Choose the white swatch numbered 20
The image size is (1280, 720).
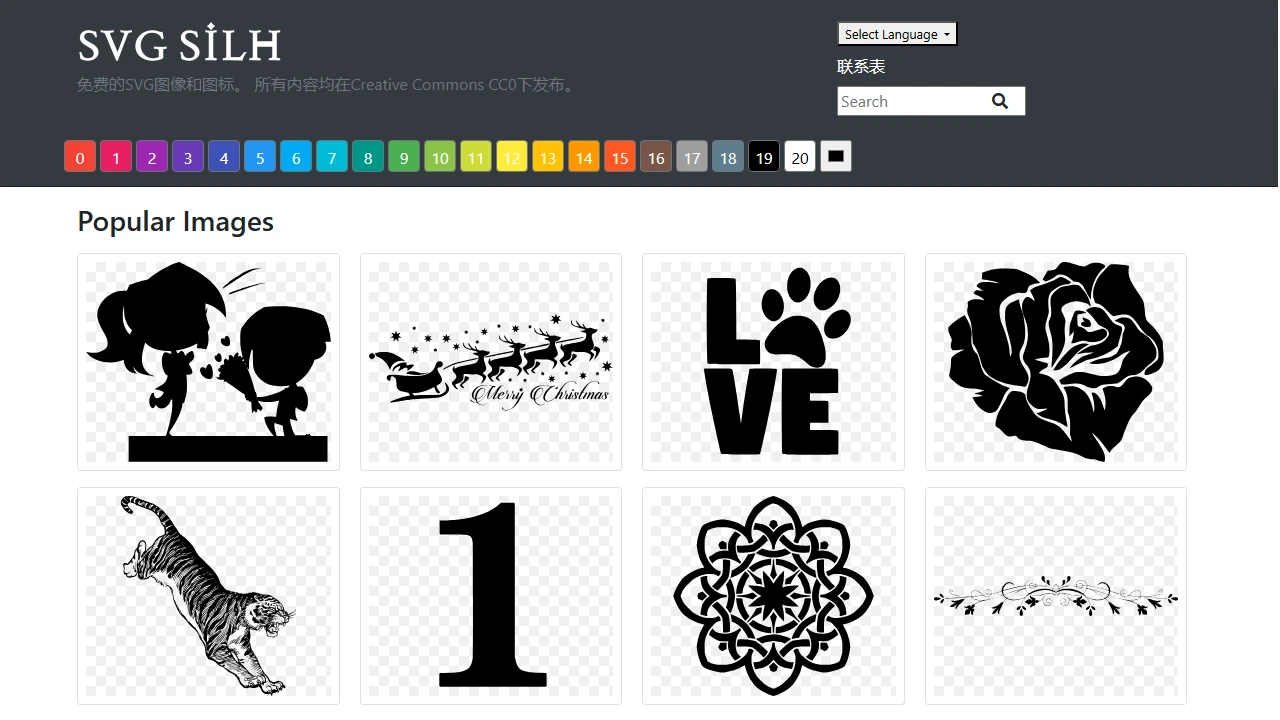pyautogui.click(x=800, y=157)
